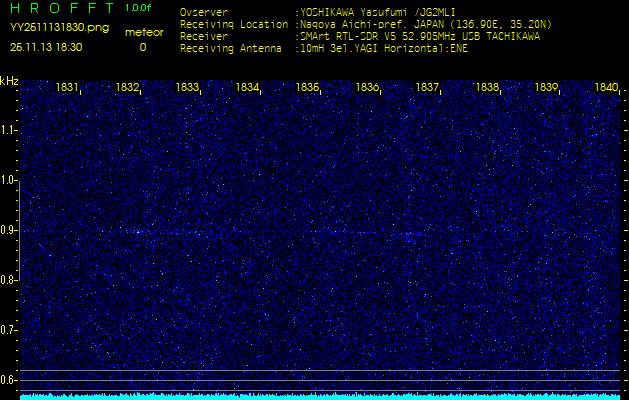The height and width of the screenshot is (400, 629).
Task: Select the 0.7 kHz axis label
Action: (x=9, y=329)
